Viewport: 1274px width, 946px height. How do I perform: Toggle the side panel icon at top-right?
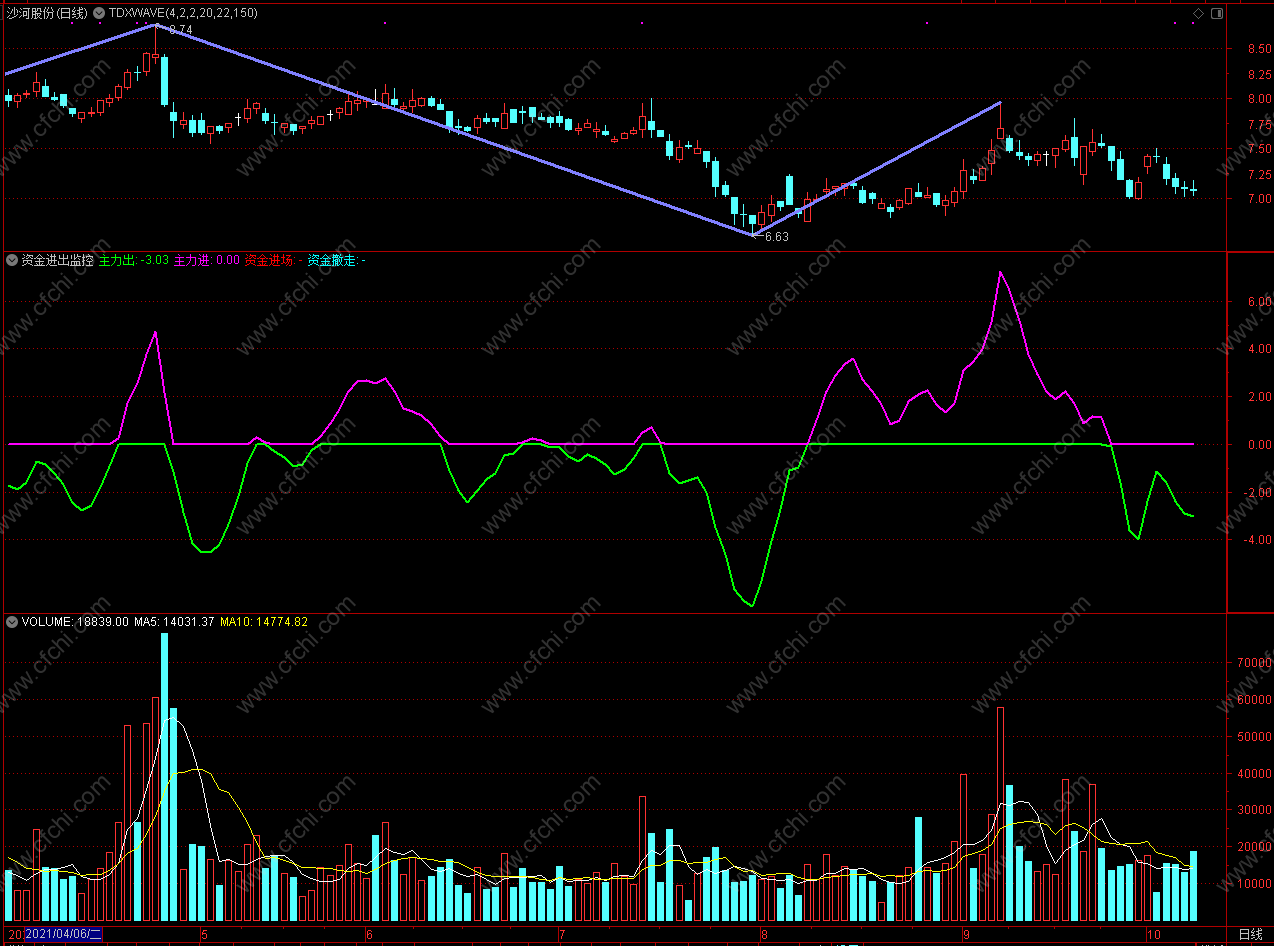pyautogui.click(x=1217, y=13)
